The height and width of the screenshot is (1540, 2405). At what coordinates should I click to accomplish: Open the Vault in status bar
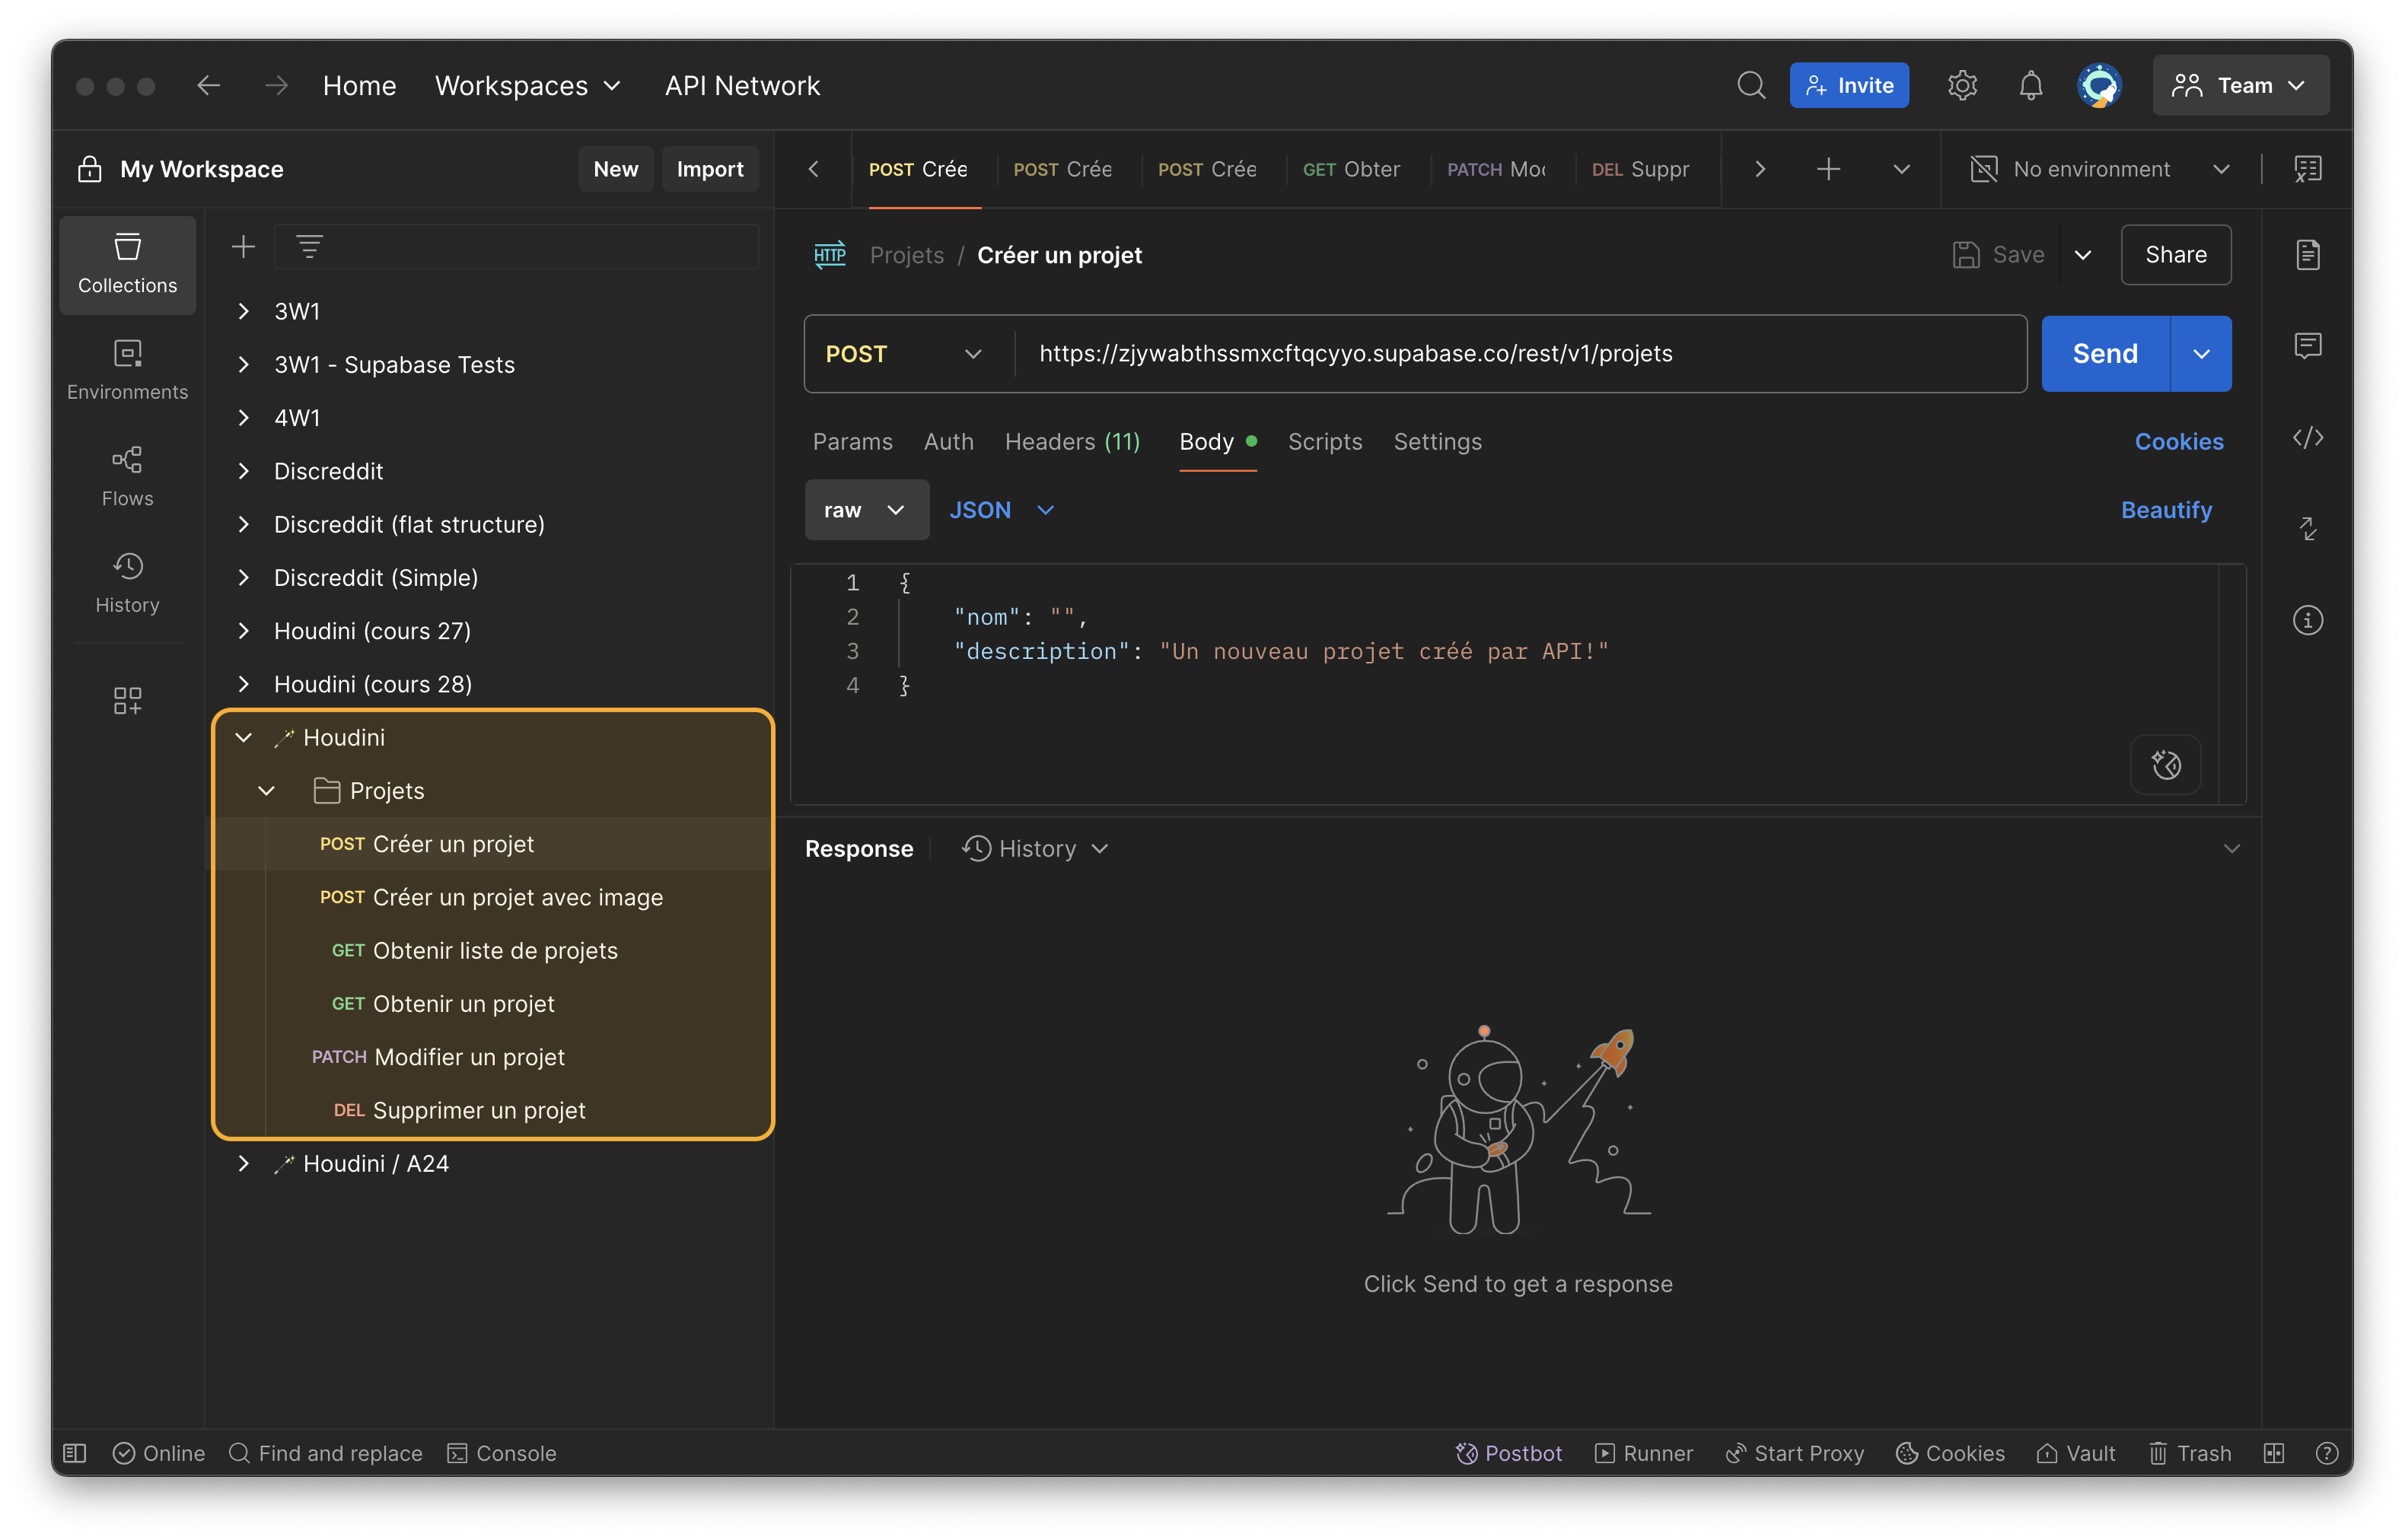tap(2076, 1453)
